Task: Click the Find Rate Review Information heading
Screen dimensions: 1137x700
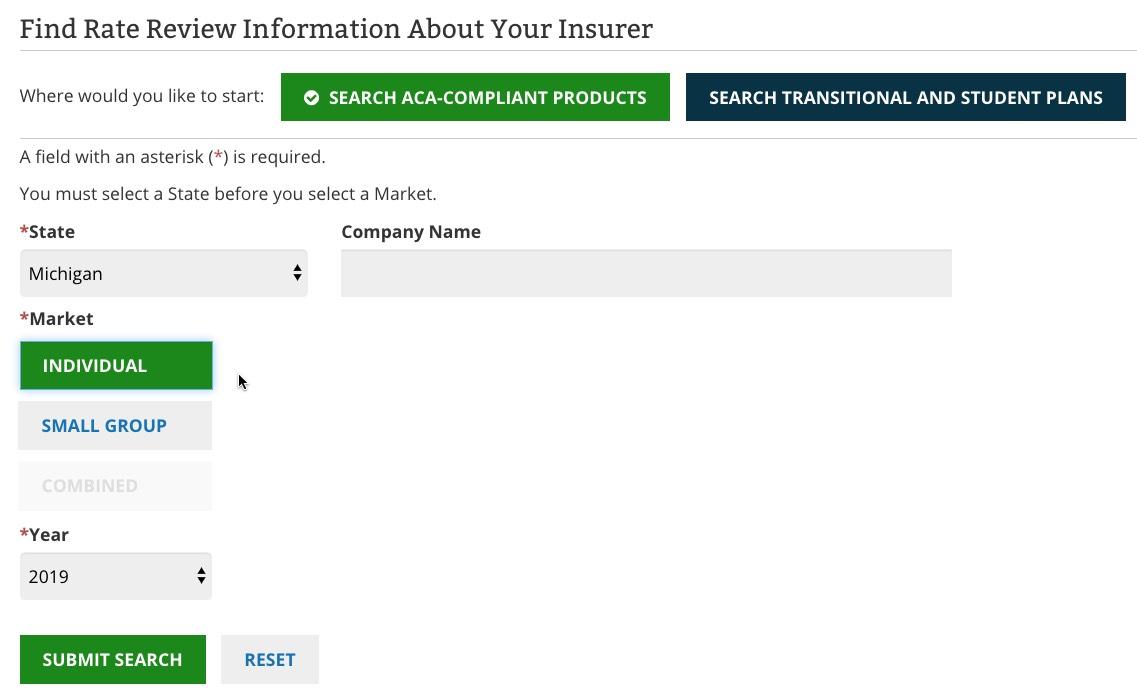Action: (x=336, y=29)
